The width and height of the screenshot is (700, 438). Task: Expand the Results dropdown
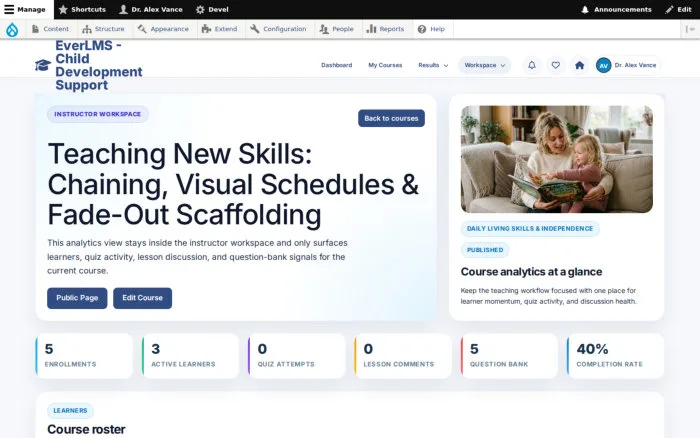433,65
